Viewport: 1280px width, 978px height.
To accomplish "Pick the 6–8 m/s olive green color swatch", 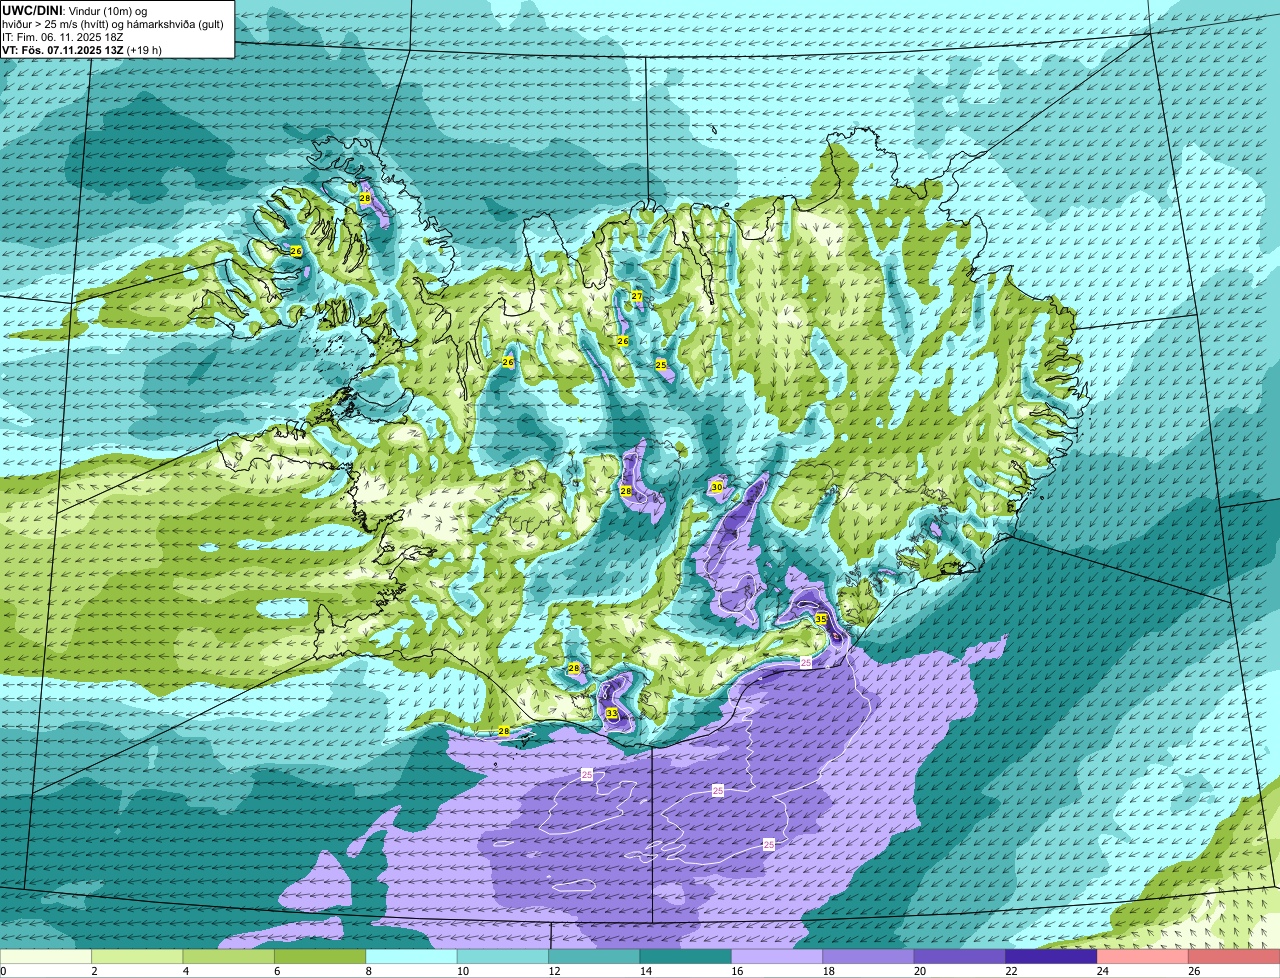I will [x=320, y=957].
